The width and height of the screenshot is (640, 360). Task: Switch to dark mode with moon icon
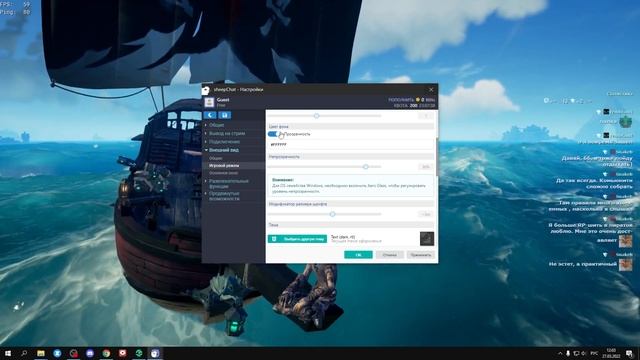click(x=210, y=115)
